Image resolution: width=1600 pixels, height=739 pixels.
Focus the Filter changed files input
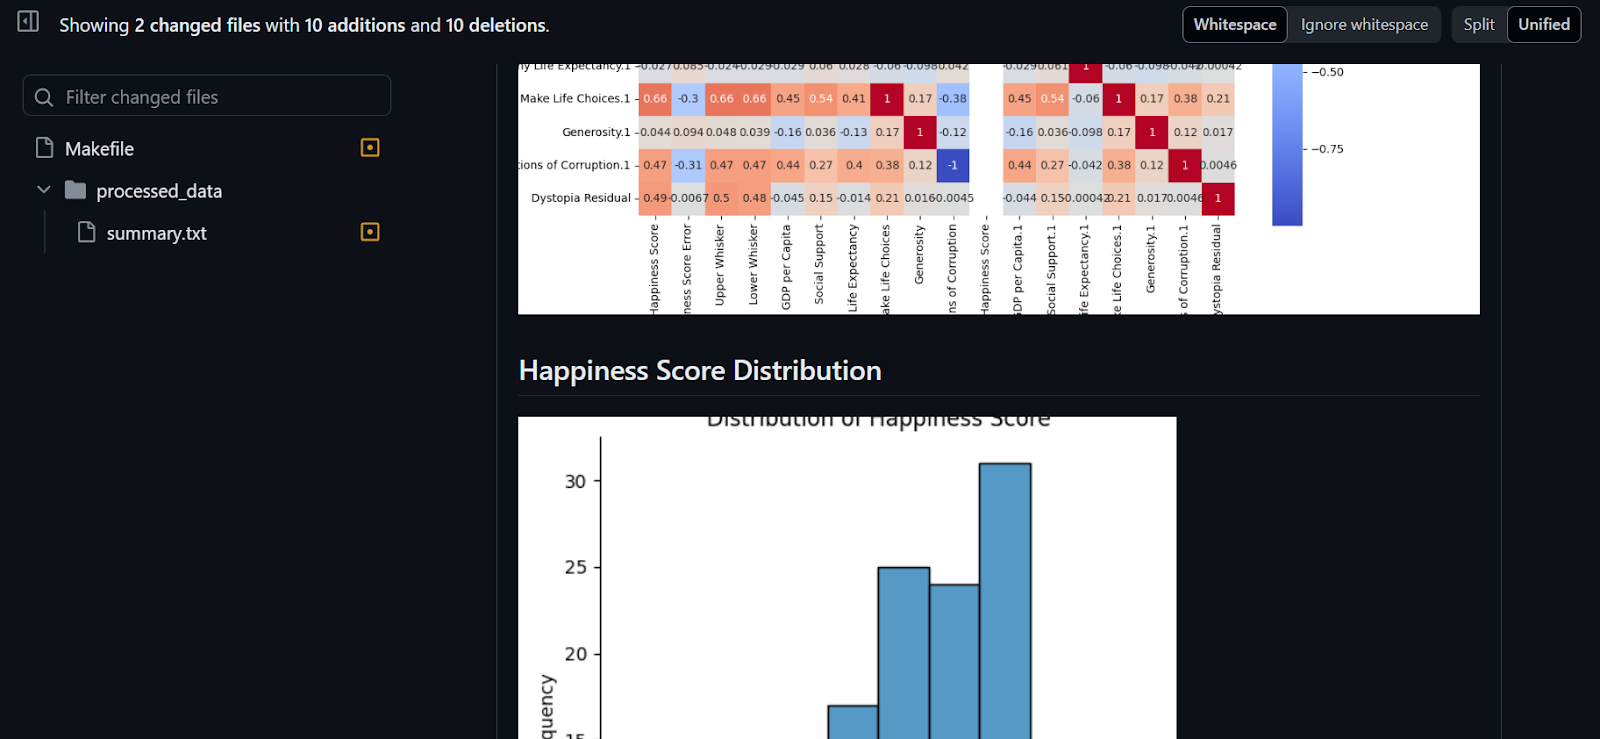[207, 97]
